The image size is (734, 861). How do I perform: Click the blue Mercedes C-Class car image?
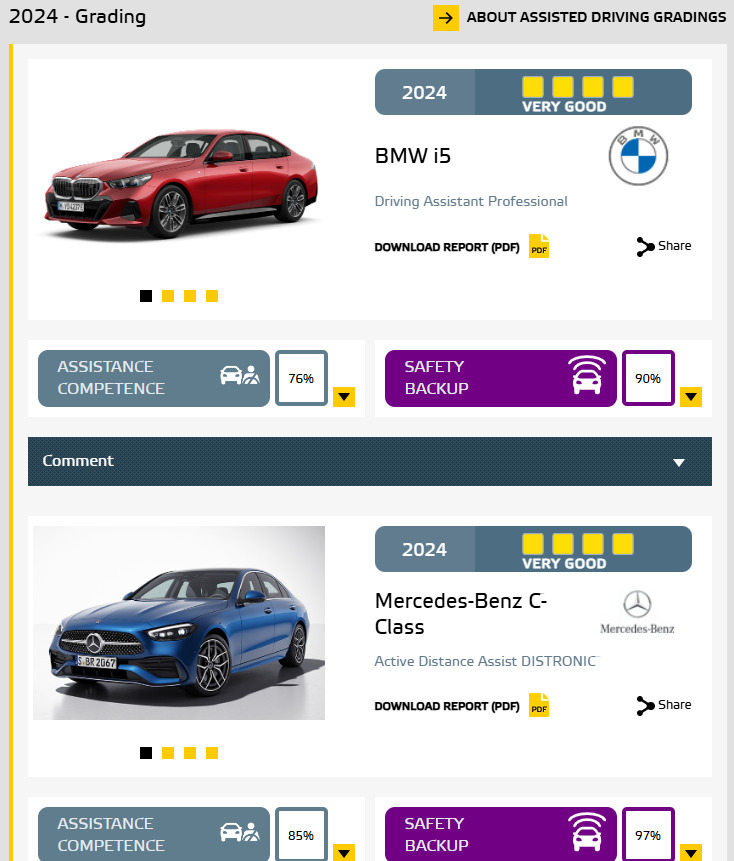click(x=179, y=623)
